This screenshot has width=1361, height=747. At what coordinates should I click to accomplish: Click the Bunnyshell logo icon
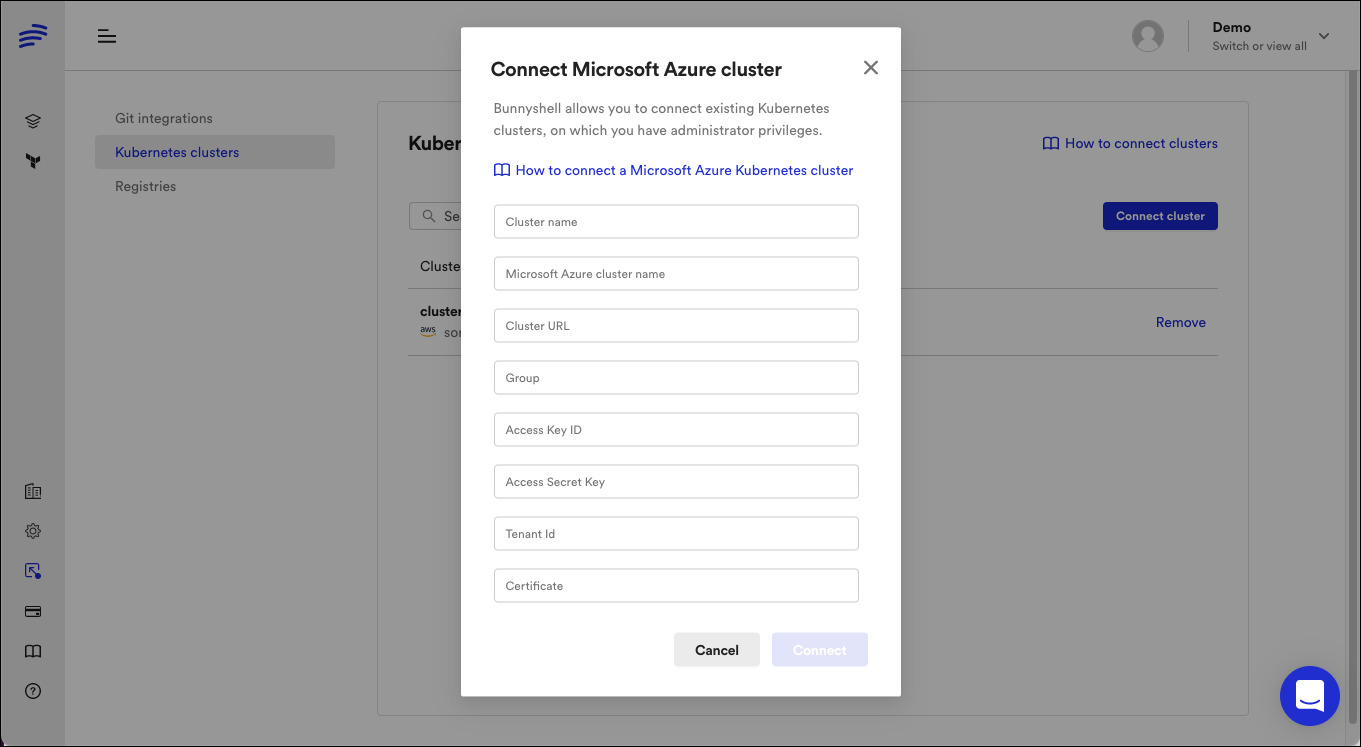point(33,37)
